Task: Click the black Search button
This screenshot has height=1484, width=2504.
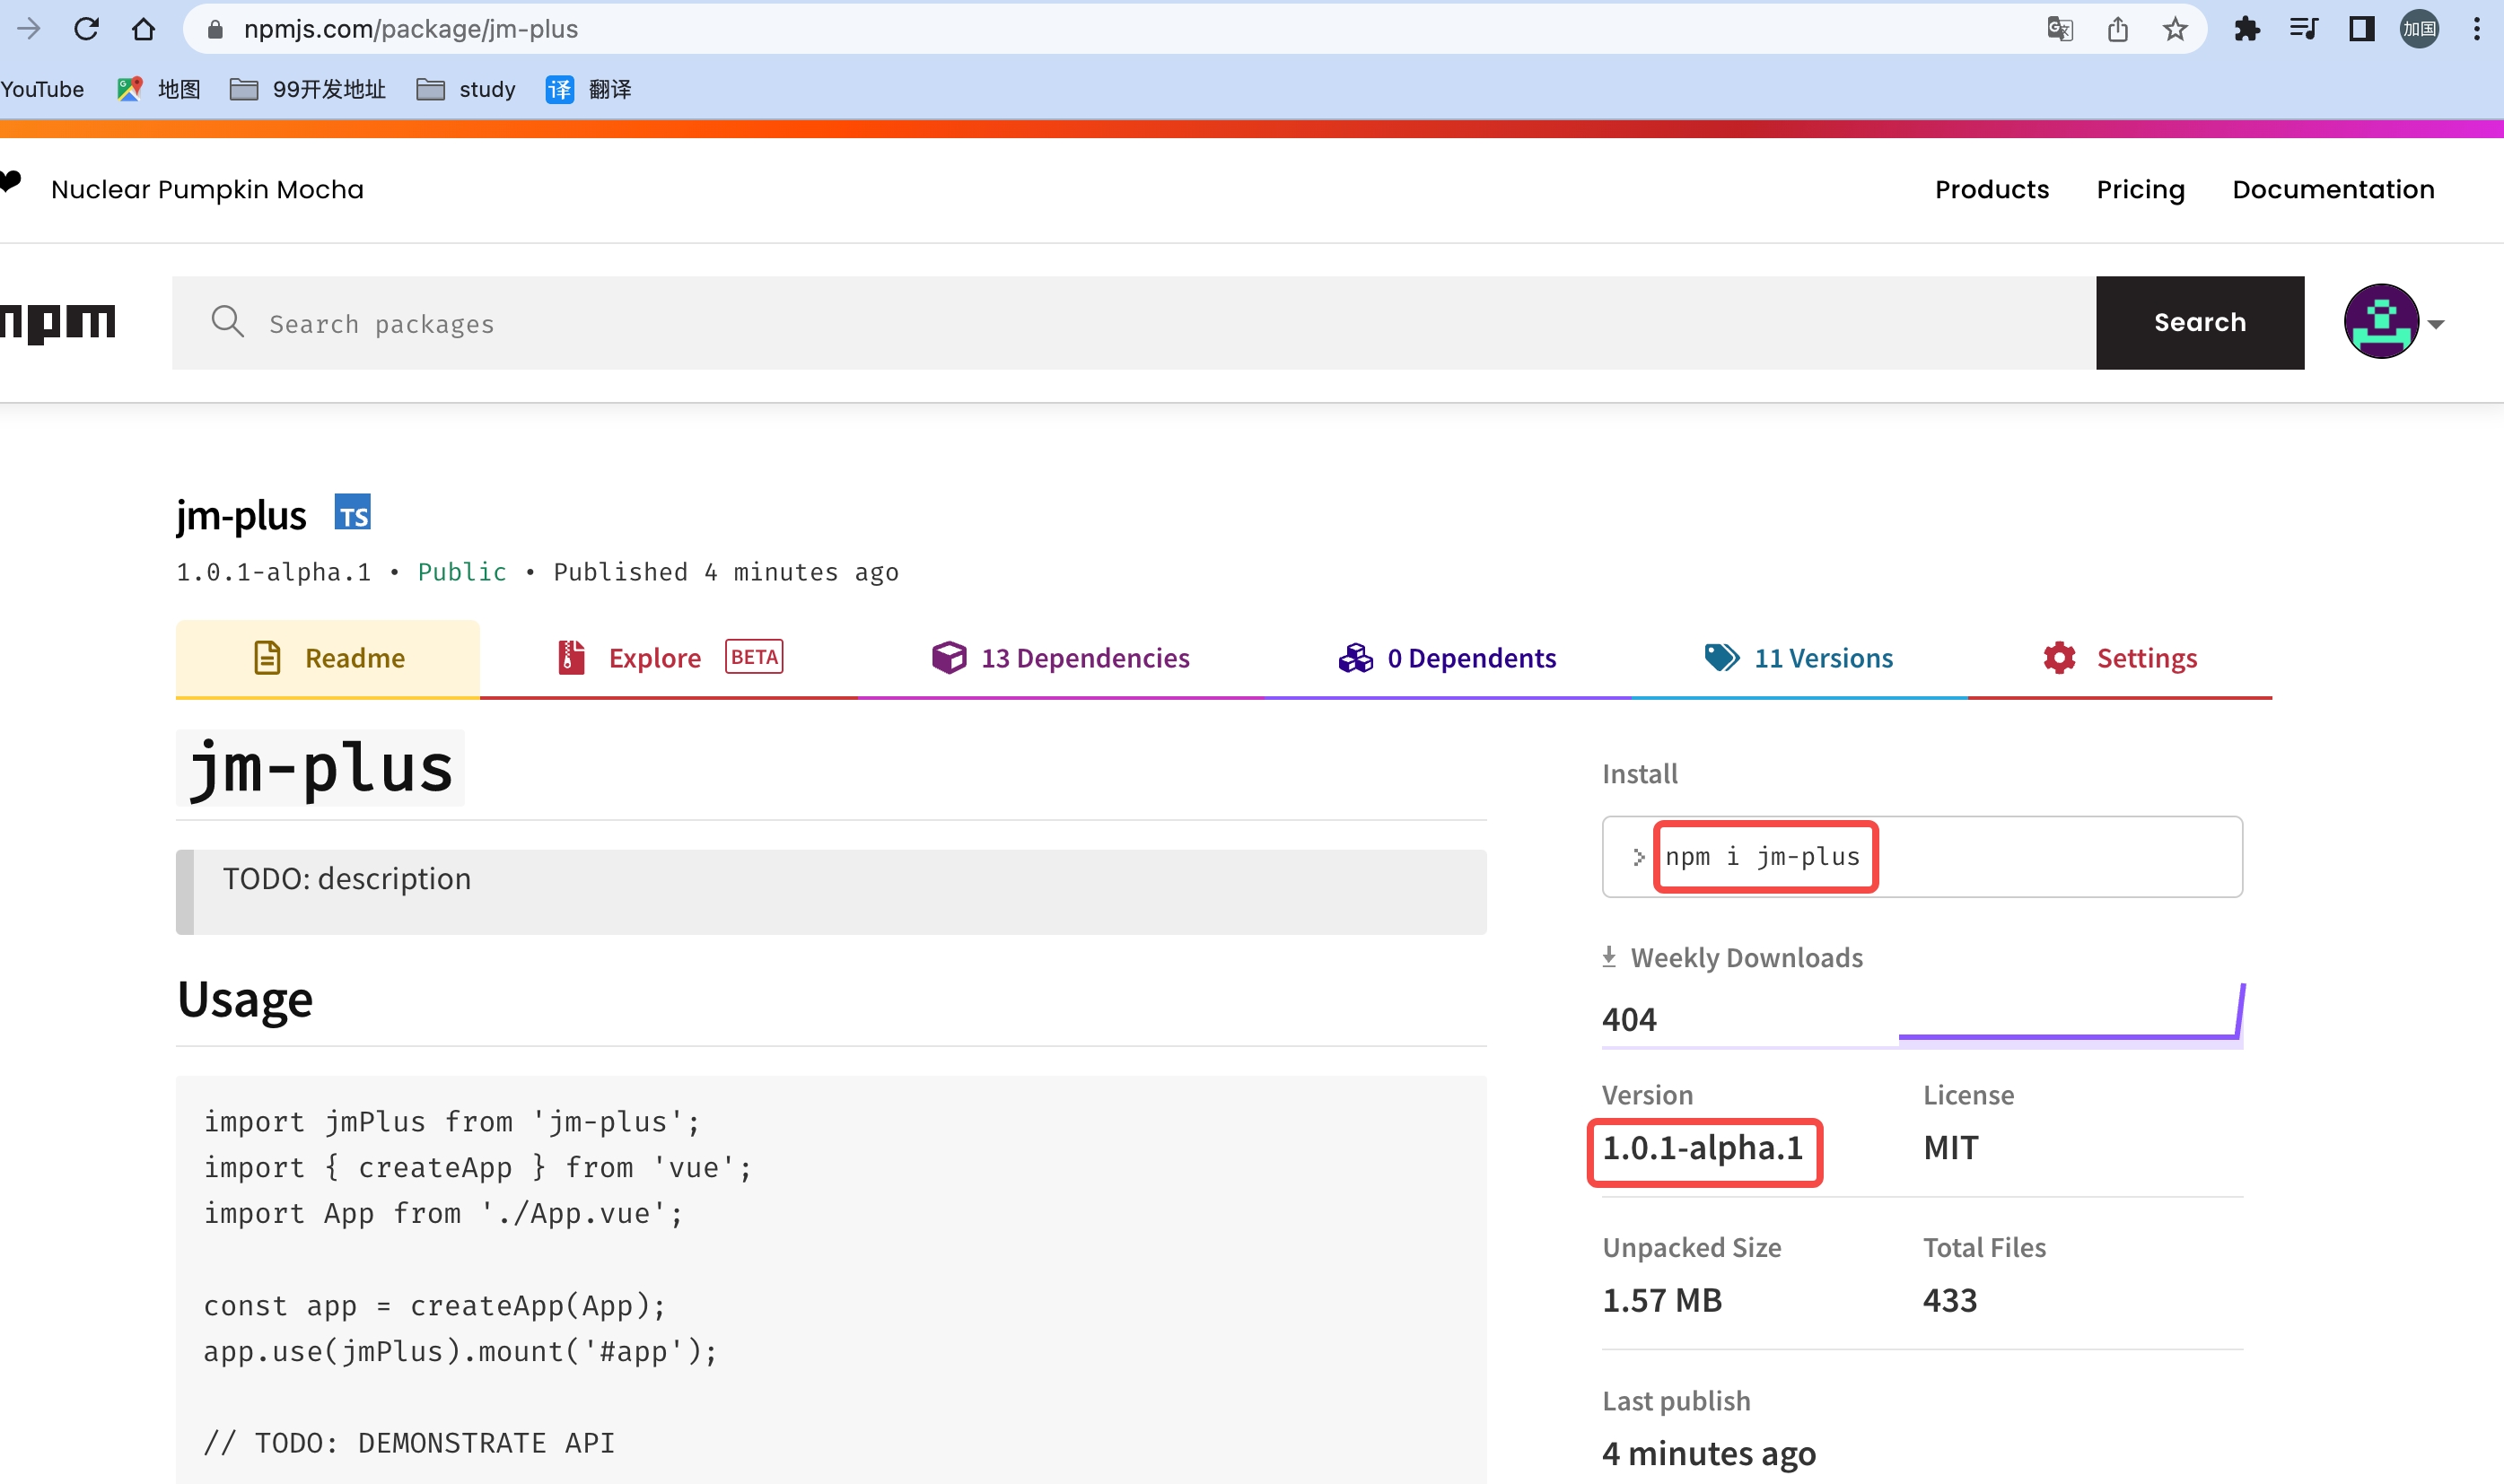Action: pos(2200,322)
